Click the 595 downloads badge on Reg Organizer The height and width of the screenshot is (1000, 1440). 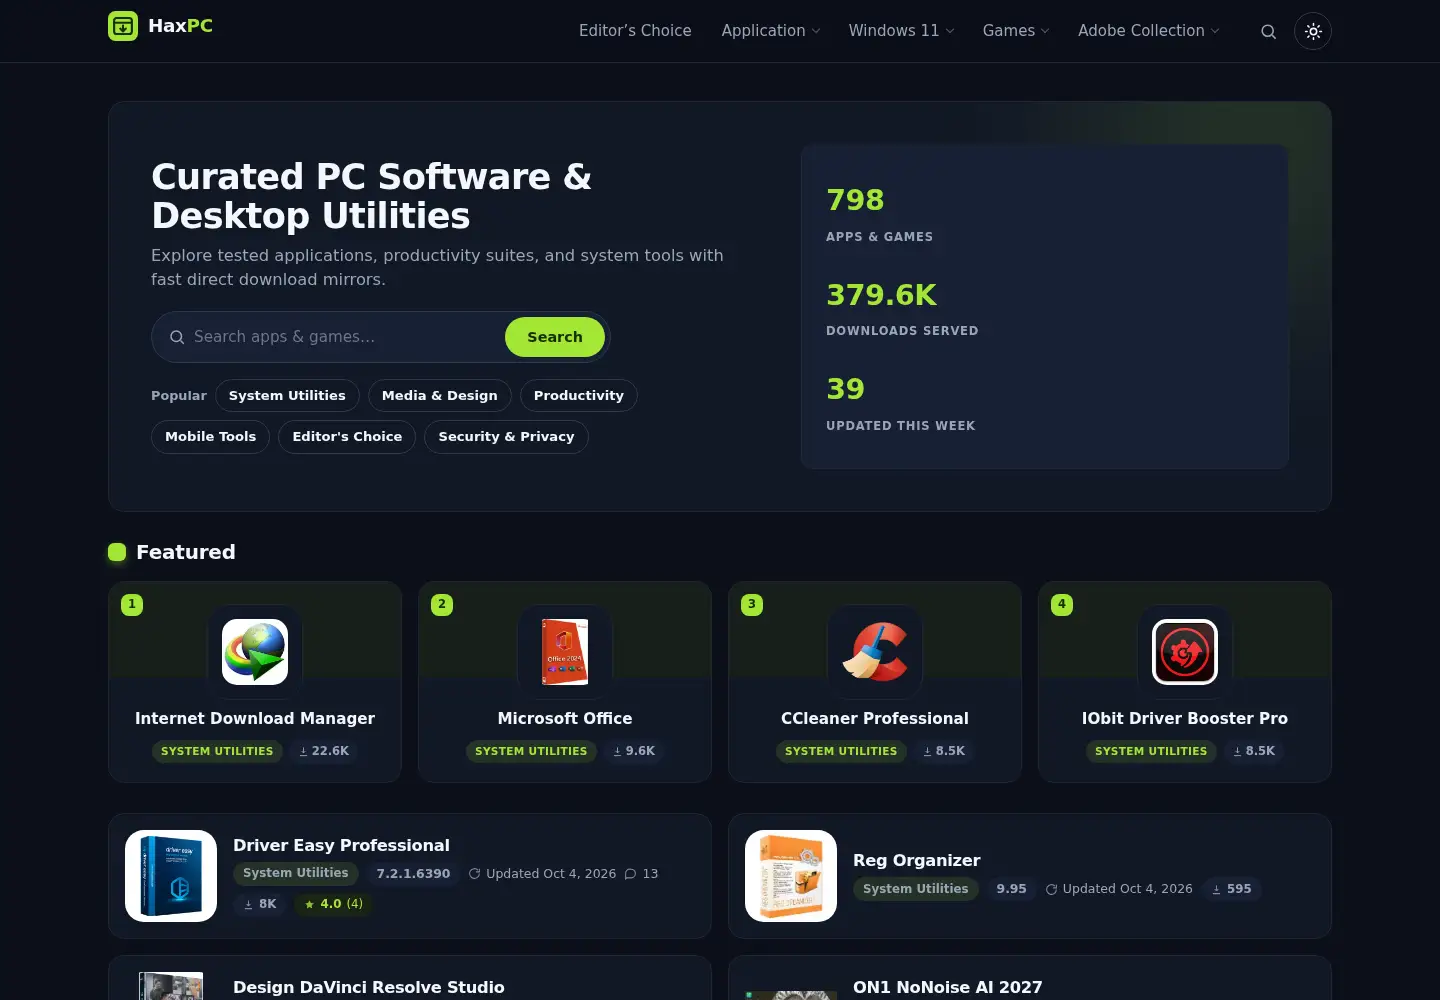(x=1231, y=889)
